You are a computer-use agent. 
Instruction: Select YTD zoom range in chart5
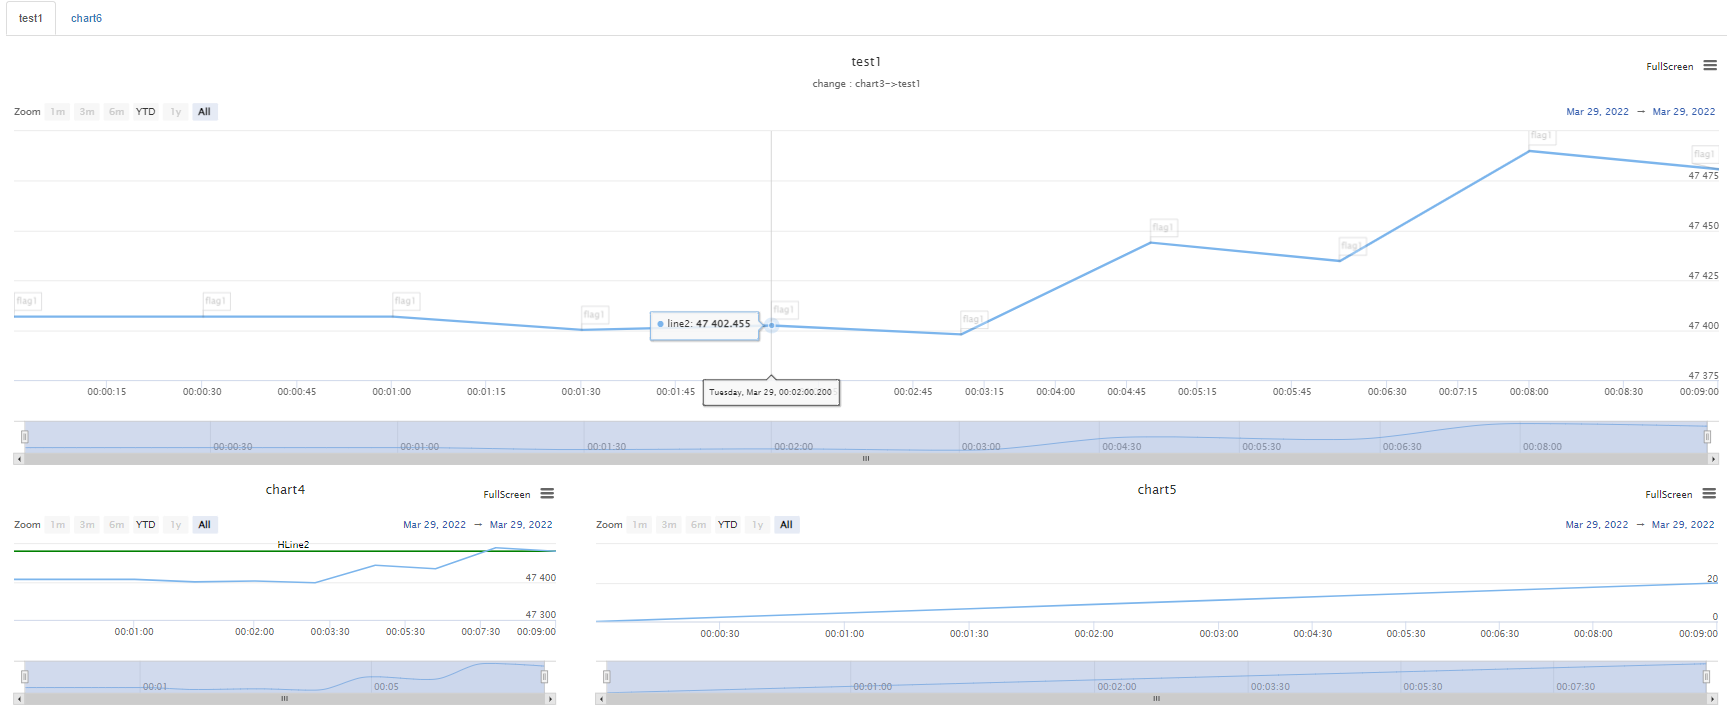pyautogui.click(x=728, y=525)
